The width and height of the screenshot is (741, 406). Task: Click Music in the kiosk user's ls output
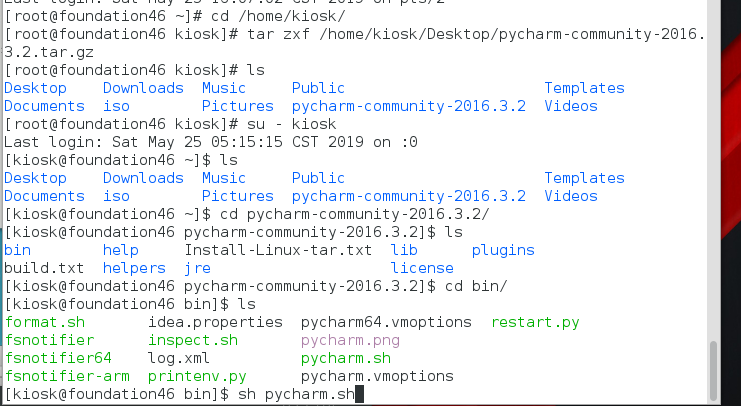tap(224, 178)
